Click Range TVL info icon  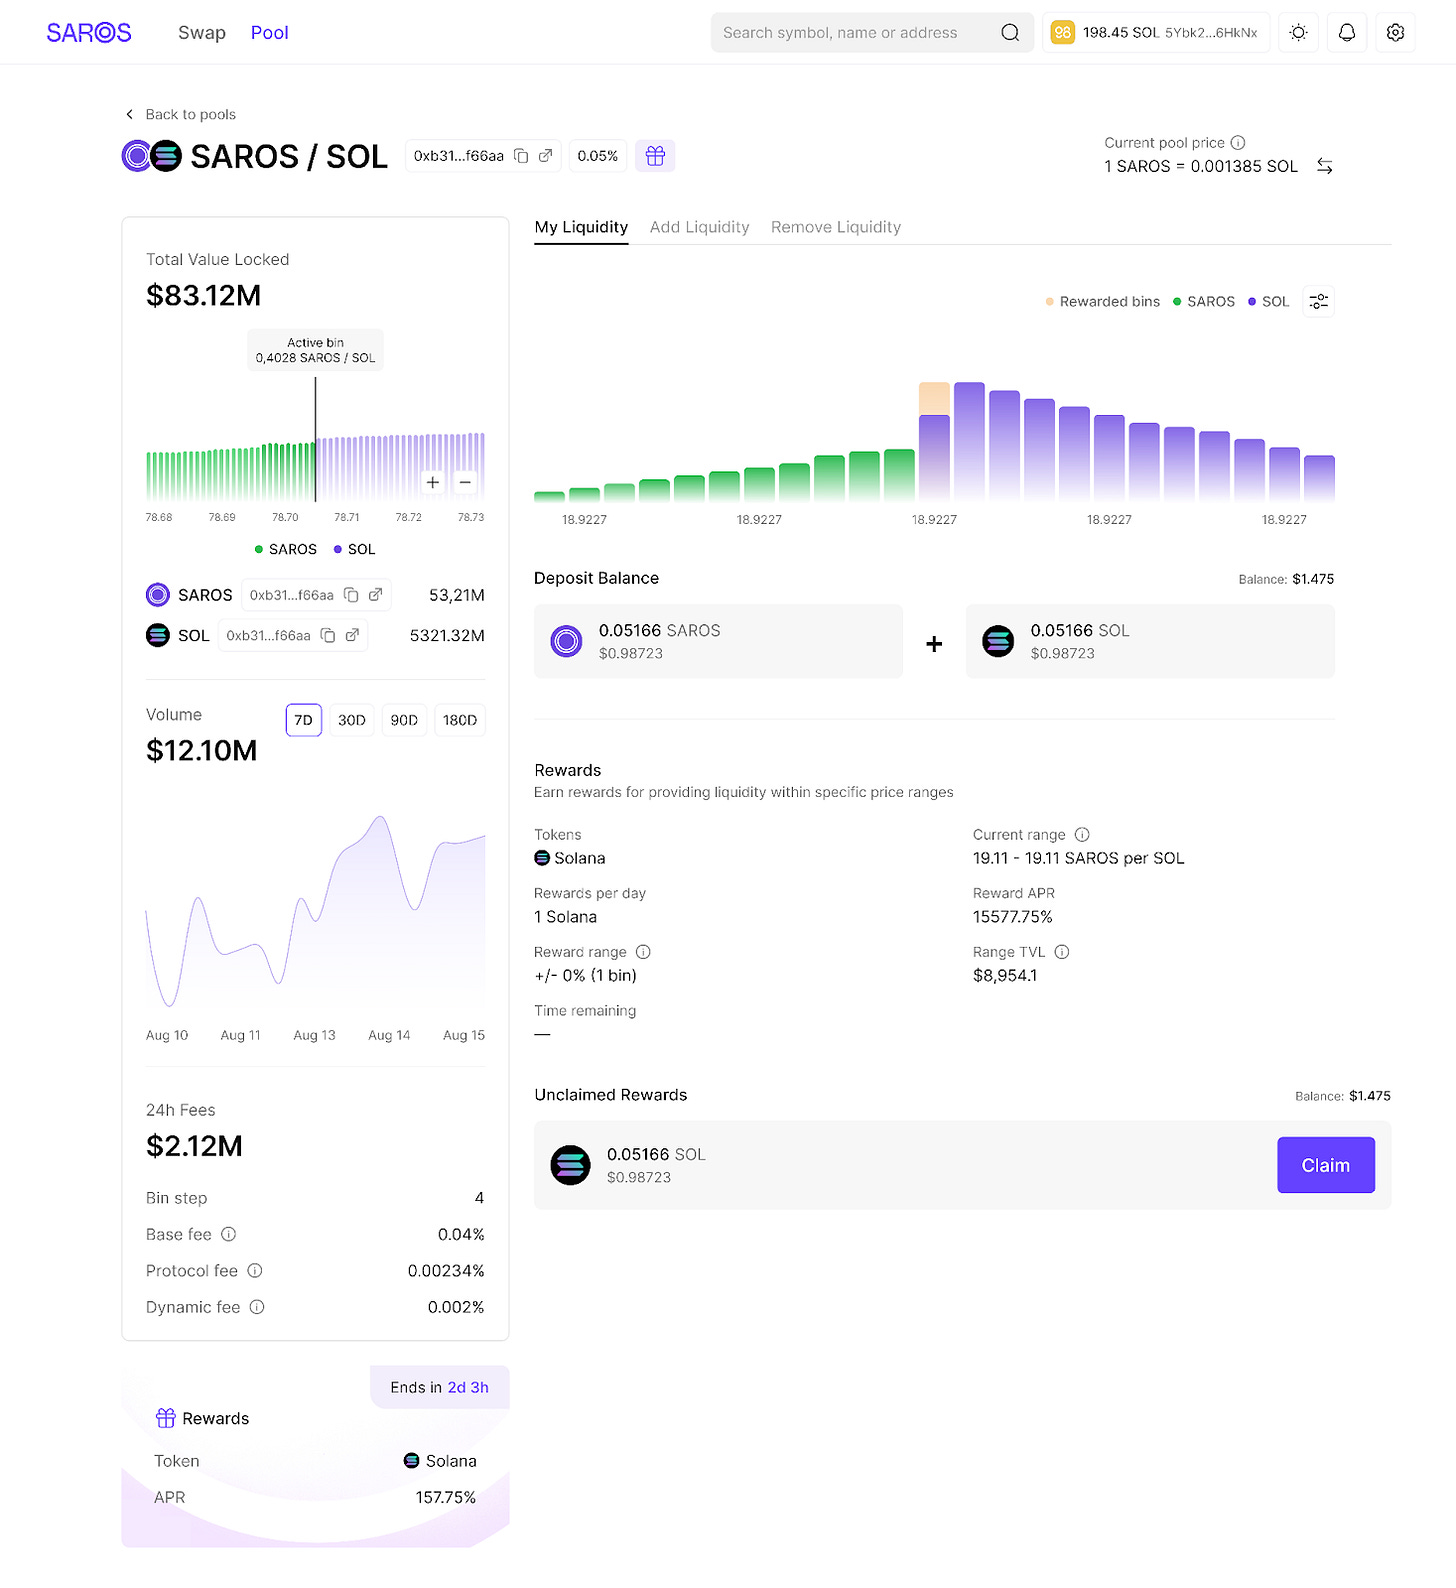pyautogui.click(x=1062, y=952)
